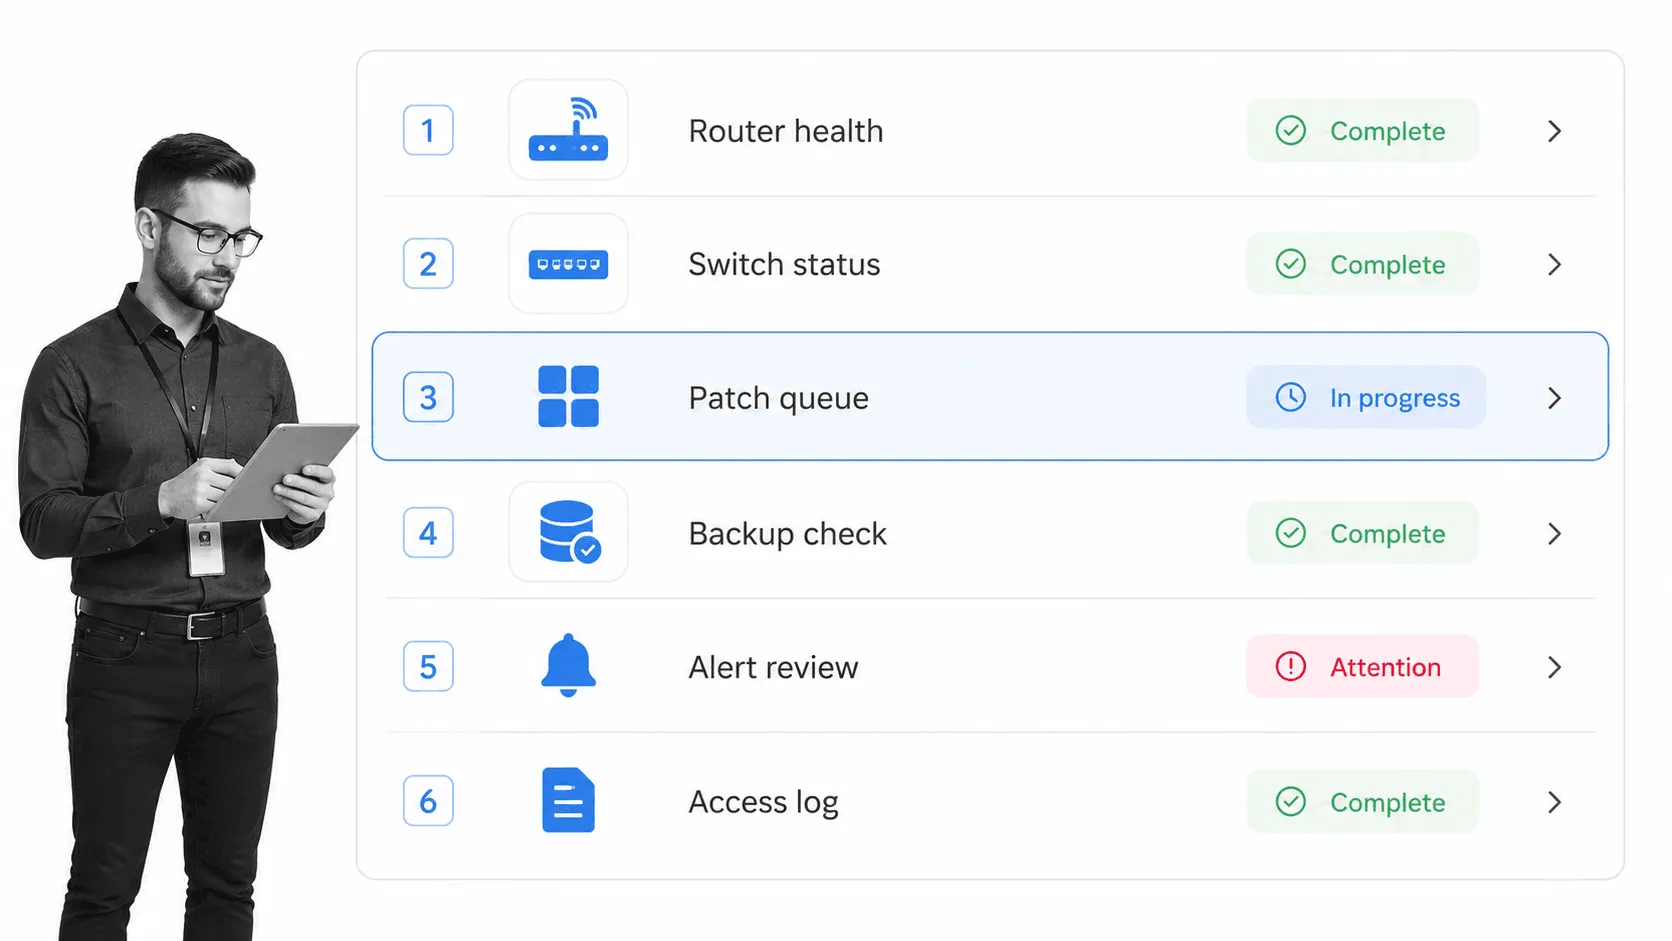
Task: Click the bell icon for Alert review
Action: coord(568,665)
